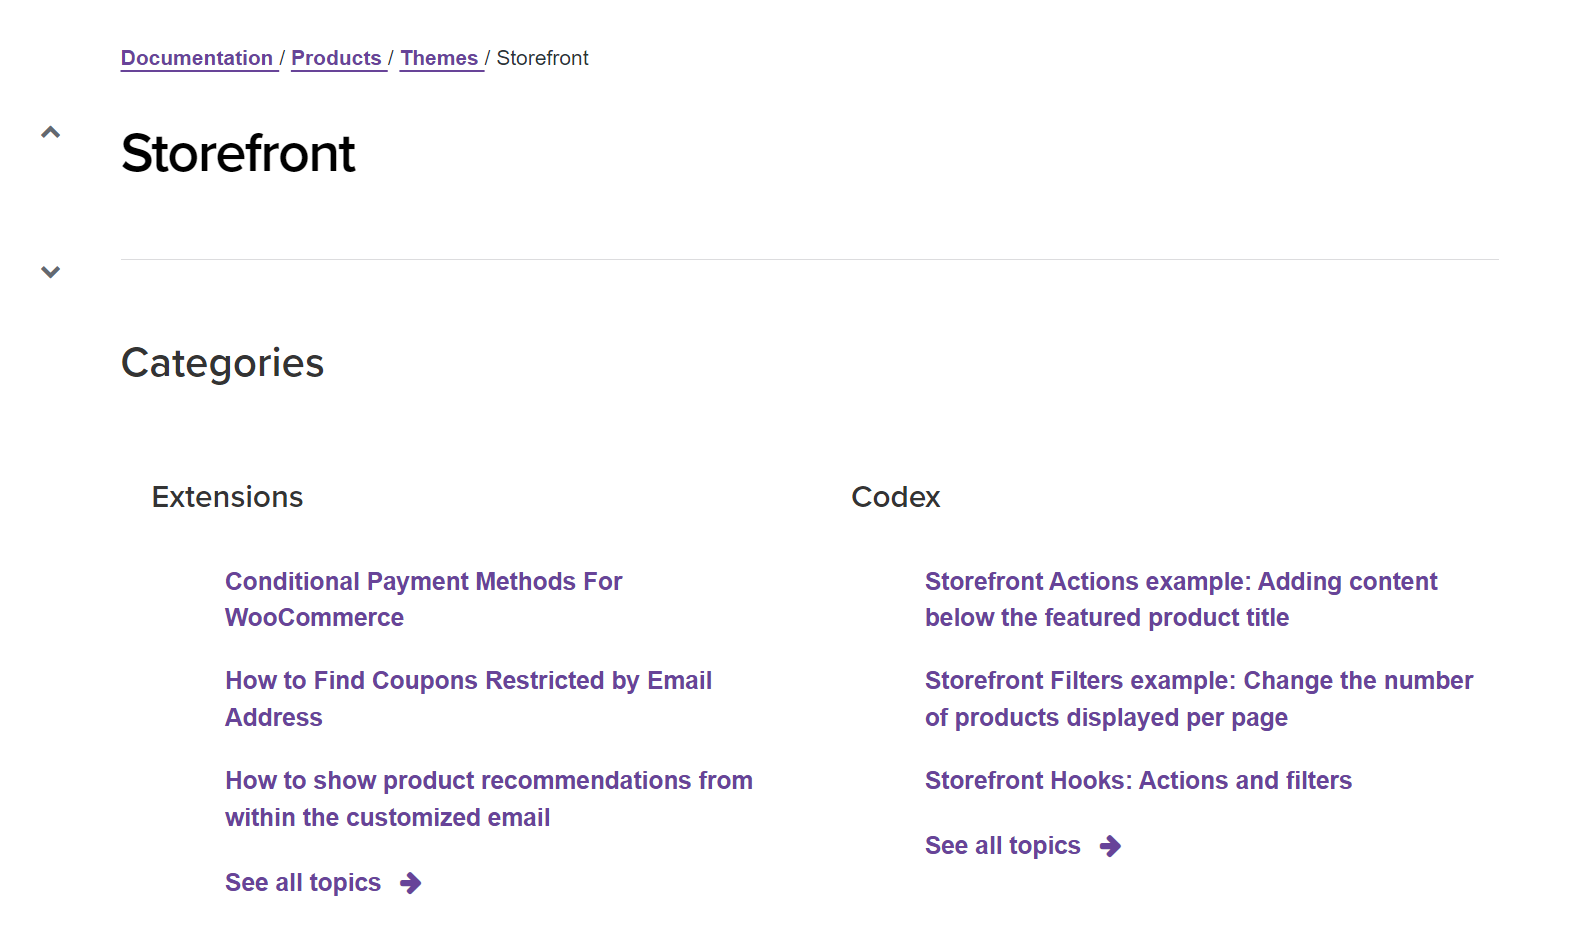Open Storefront Hooks: Actions and filters
1587x946 pixels.
coord(1138,780)
